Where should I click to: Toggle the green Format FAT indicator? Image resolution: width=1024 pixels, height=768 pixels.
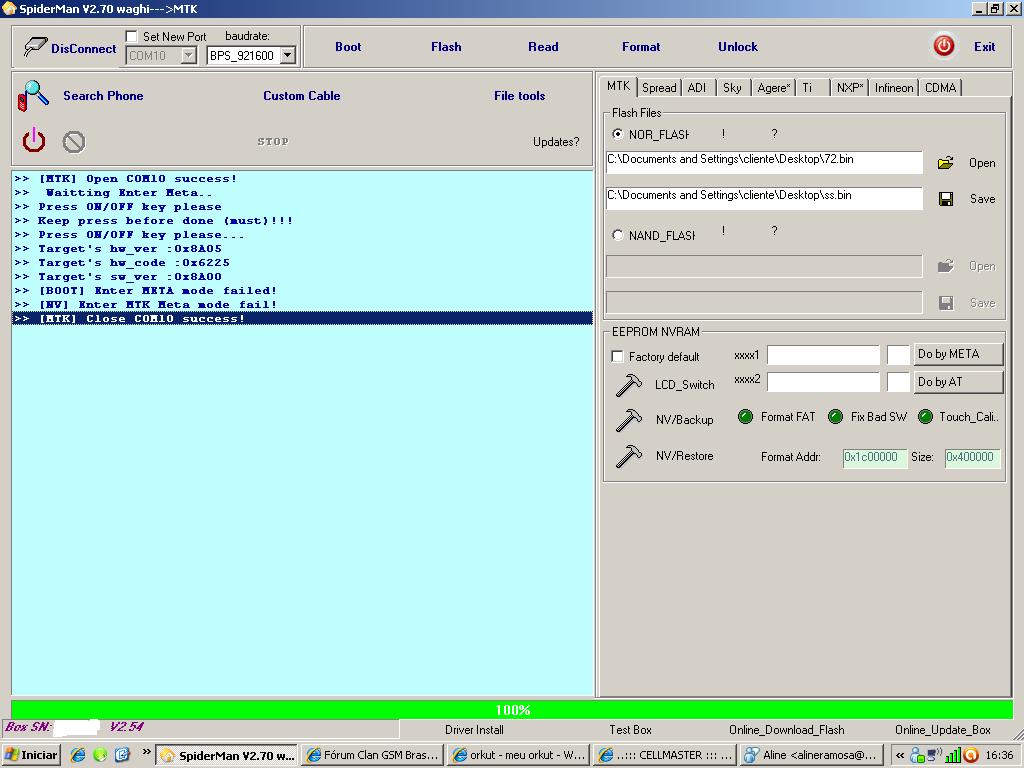tap(745, 417)
